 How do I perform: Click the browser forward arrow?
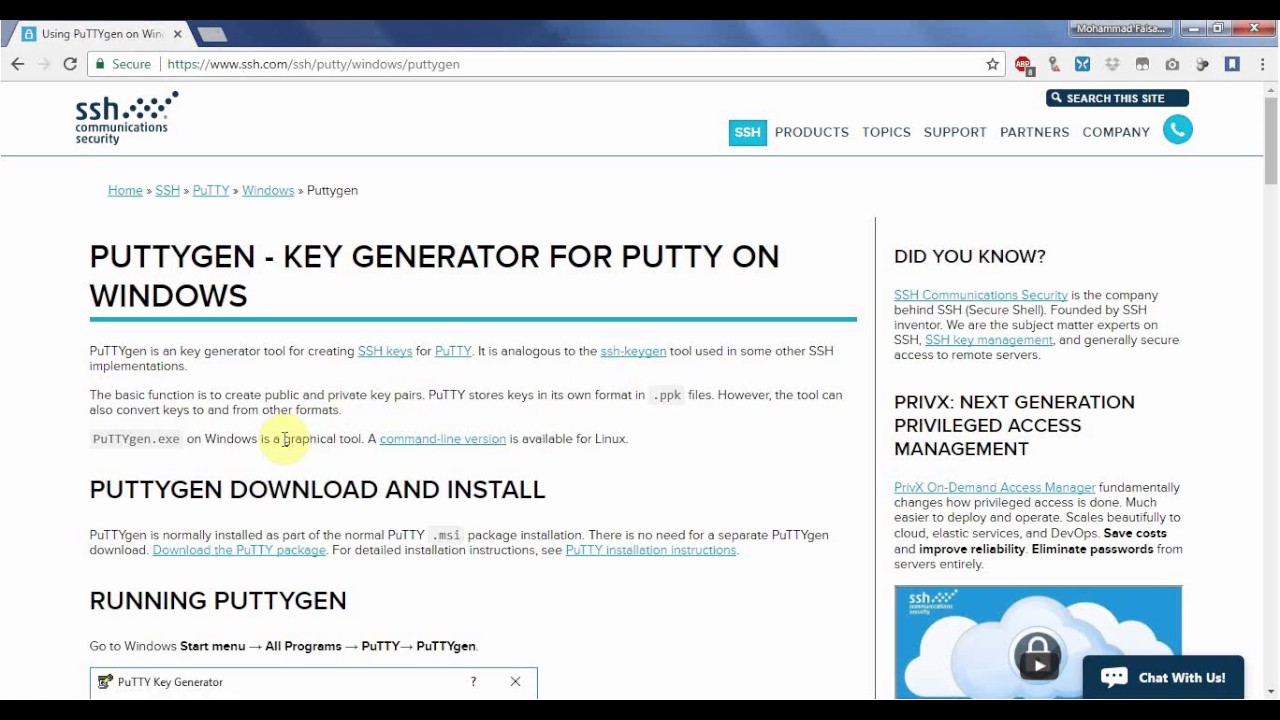pos(44,64)
